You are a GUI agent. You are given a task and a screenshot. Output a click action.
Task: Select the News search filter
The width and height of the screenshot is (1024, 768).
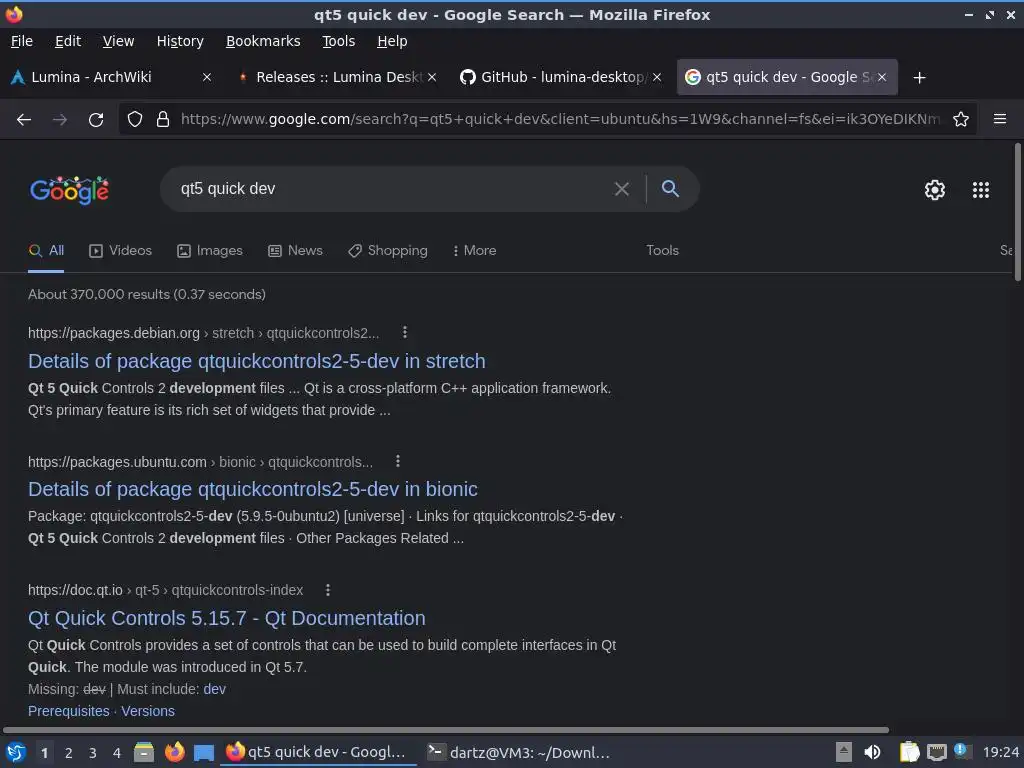295,251
